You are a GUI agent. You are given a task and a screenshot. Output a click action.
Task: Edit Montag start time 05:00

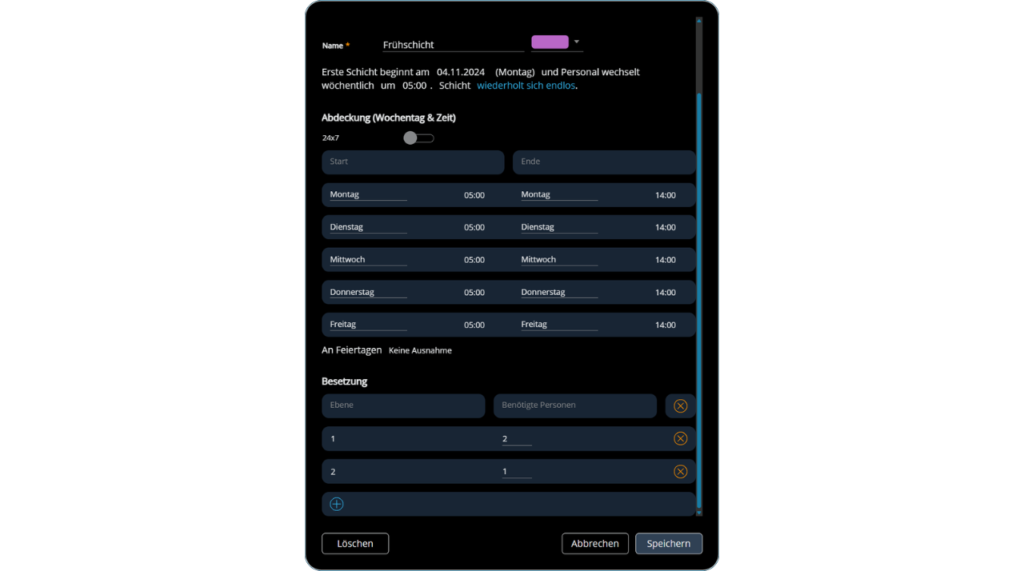coord(474,195)
